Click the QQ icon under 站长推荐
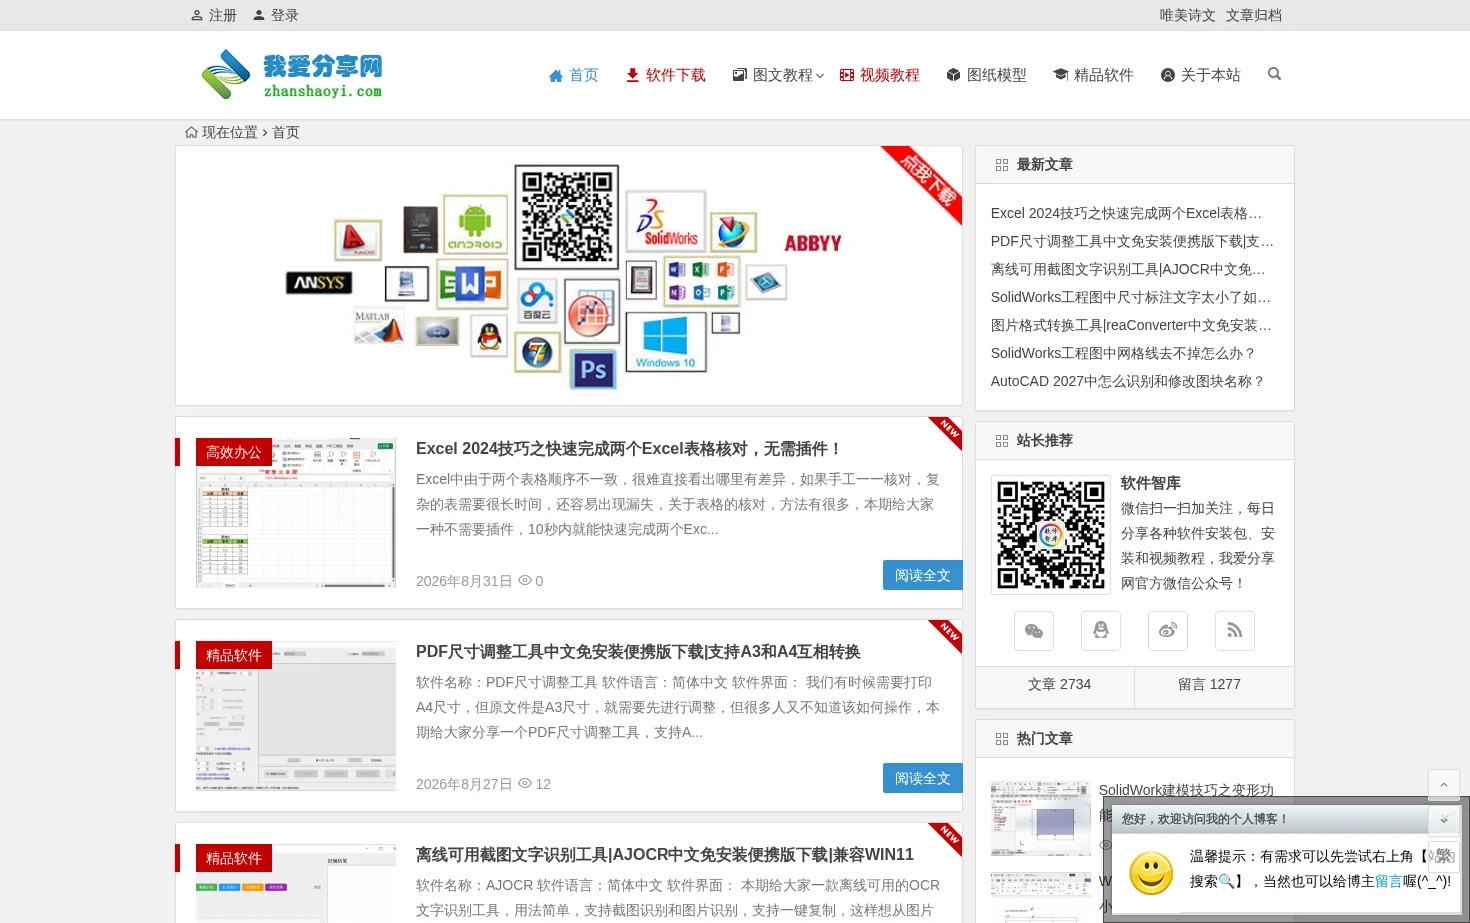Image resolution: width=1470 pixels, height=923 pixels. (1101, 631)
